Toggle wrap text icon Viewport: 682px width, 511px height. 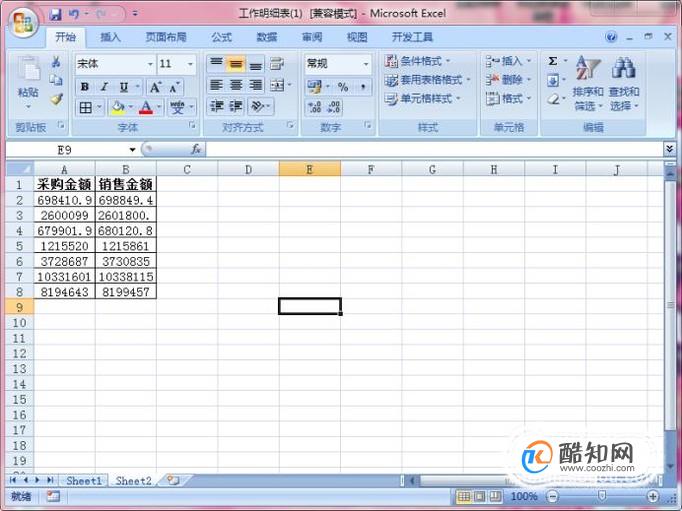[x=277, y=64]
